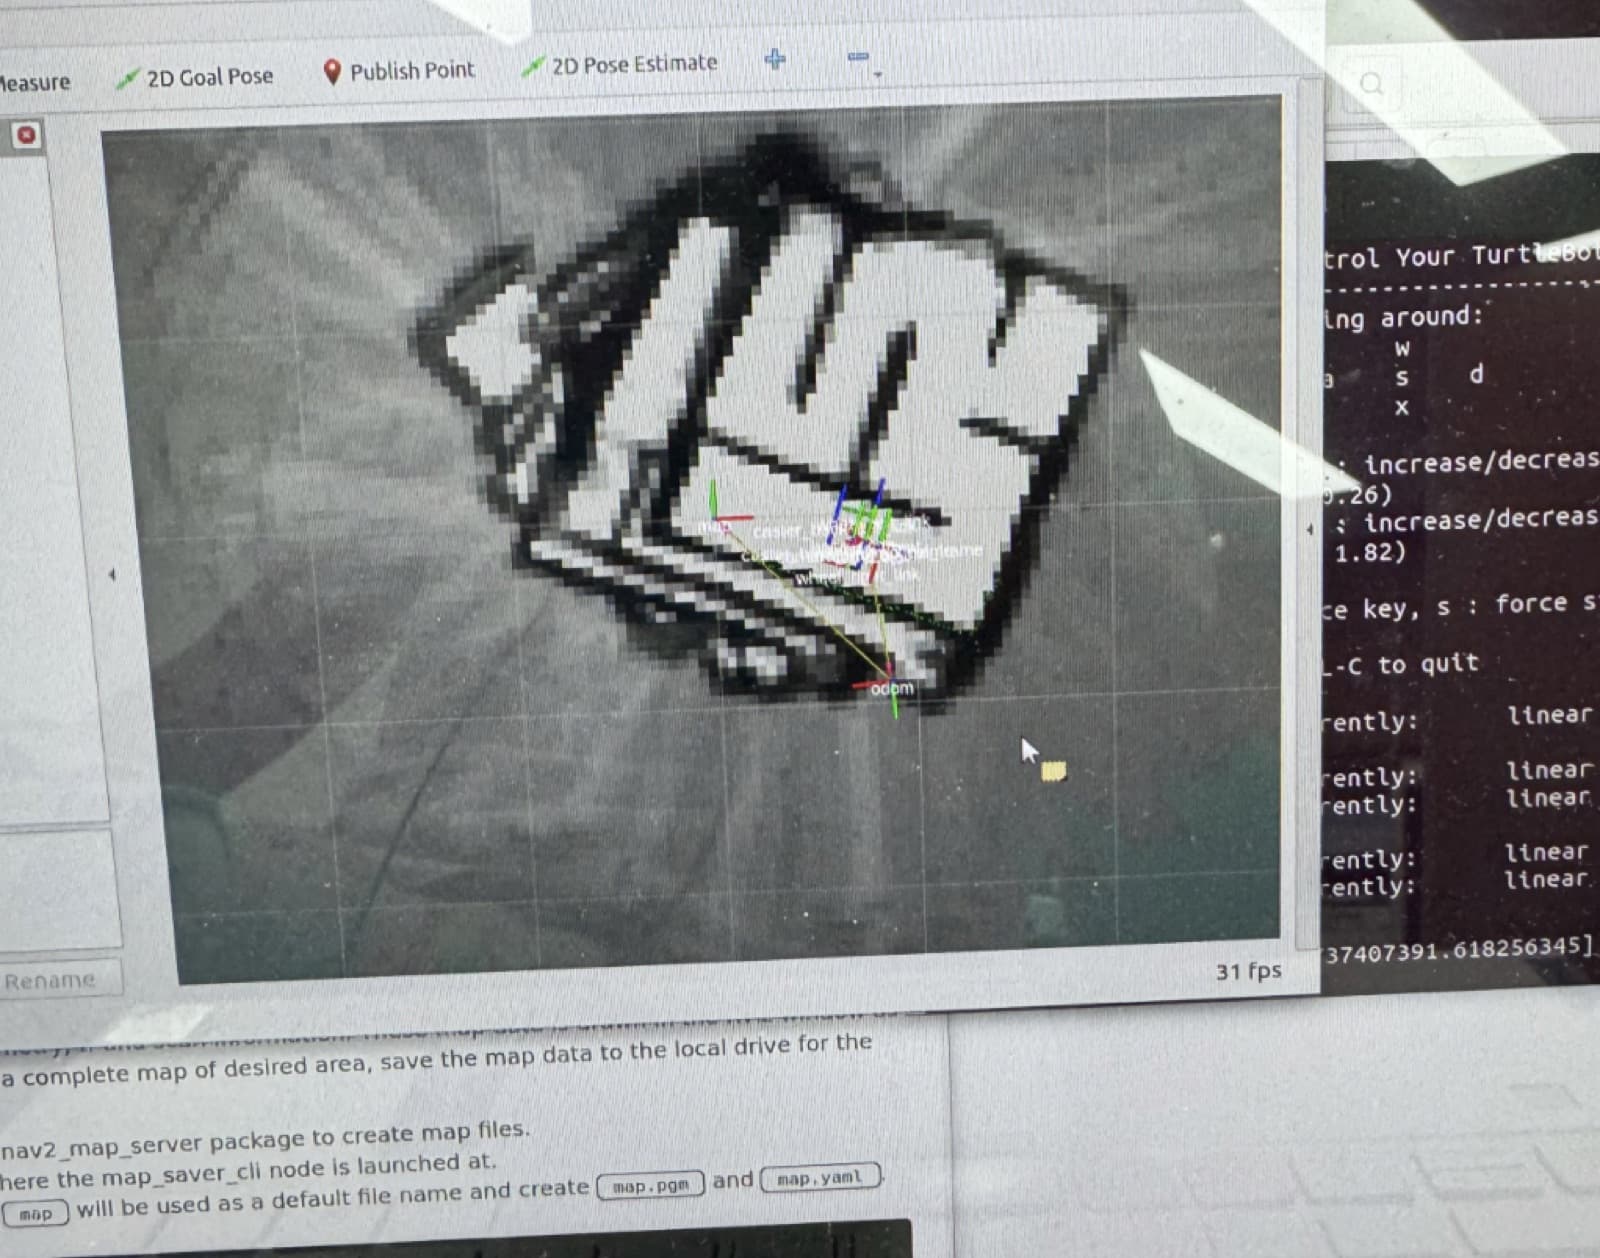Viewport: 1600px width, 1258px height.
Task: Click the Rename button
Action: coord(50,980)
